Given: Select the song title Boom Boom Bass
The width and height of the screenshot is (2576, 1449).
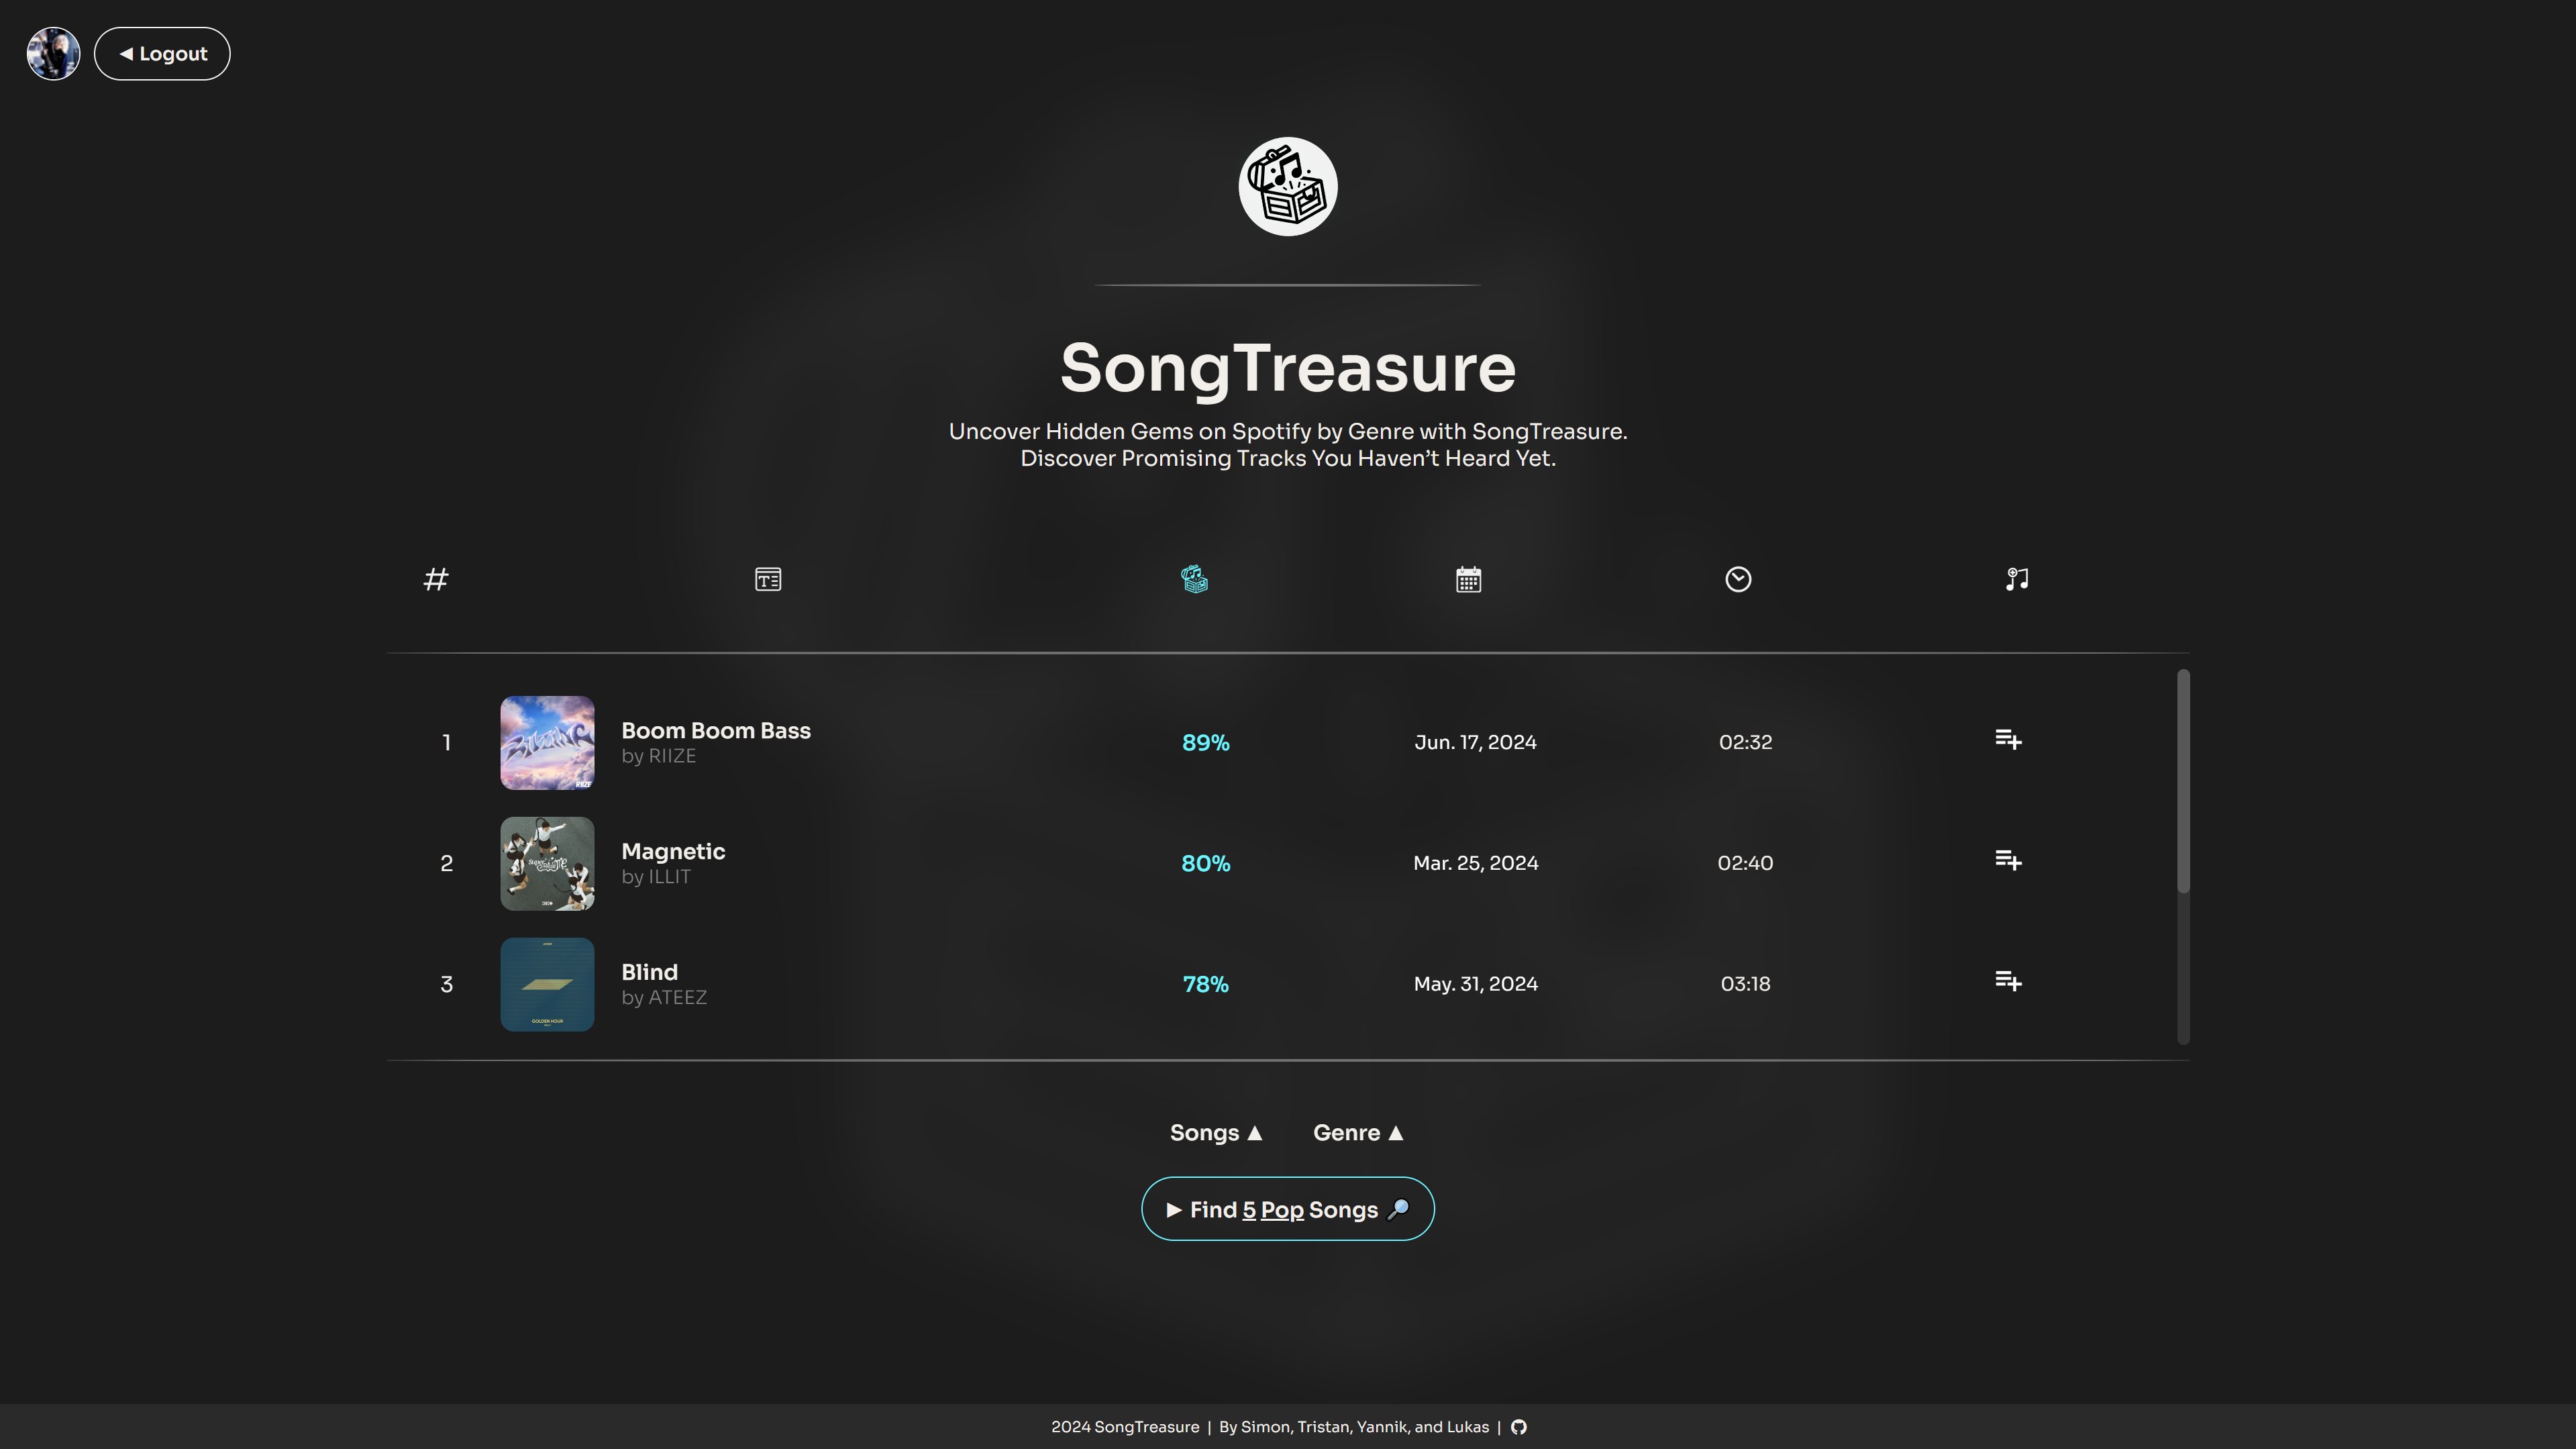Looking at the screenshot, I should 716,731.
